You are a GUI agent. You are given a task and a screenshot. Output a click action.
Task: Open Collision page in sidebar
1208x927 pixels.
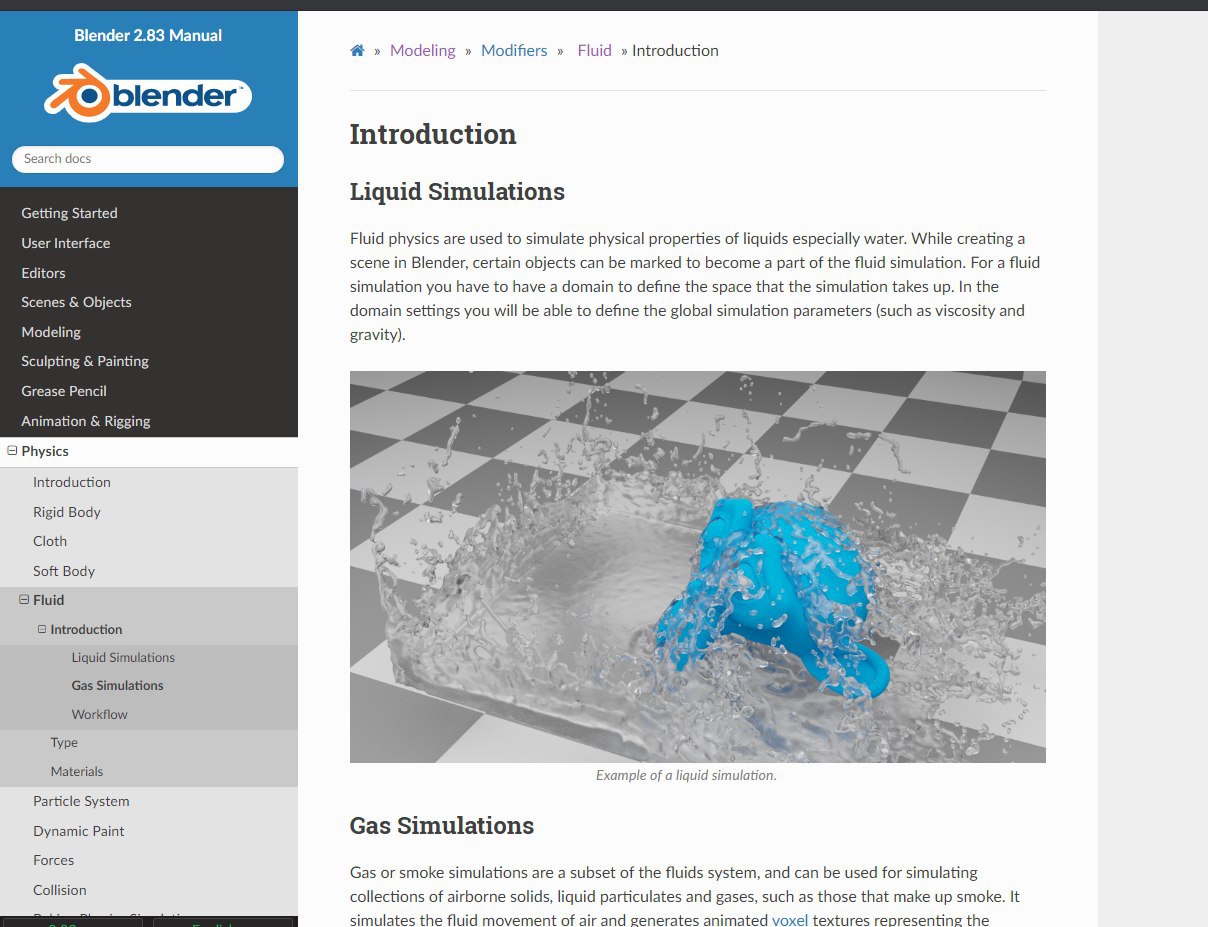pyautogui.click(x=60, y=890)
